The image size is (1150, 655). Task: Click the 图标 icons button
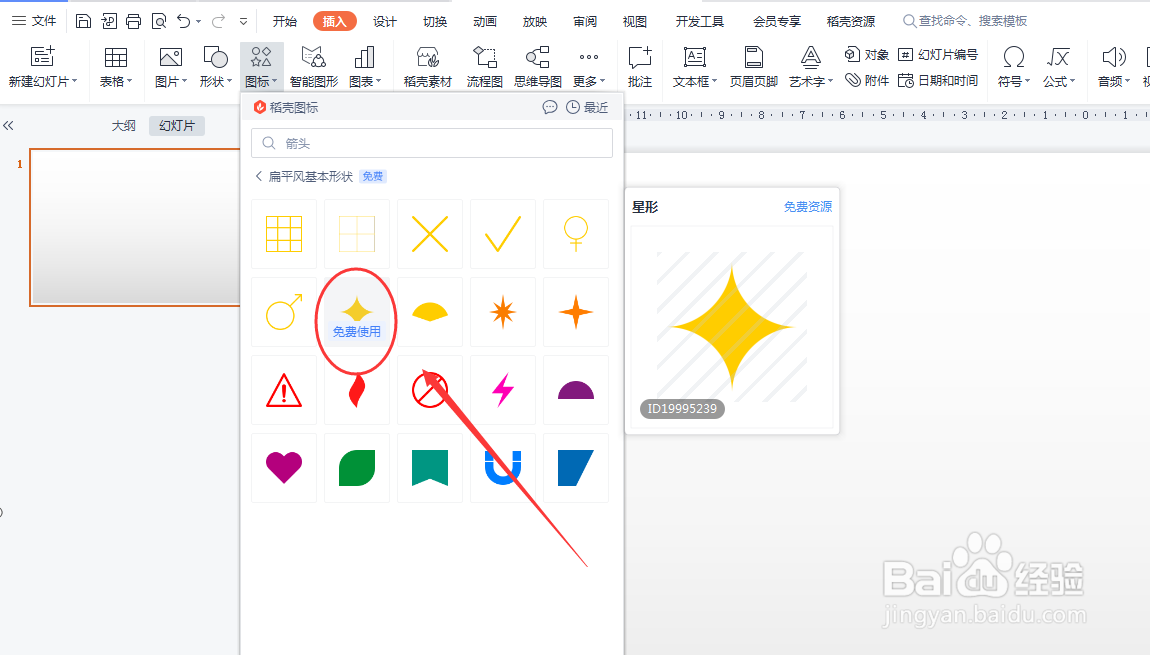click(261, 66)
